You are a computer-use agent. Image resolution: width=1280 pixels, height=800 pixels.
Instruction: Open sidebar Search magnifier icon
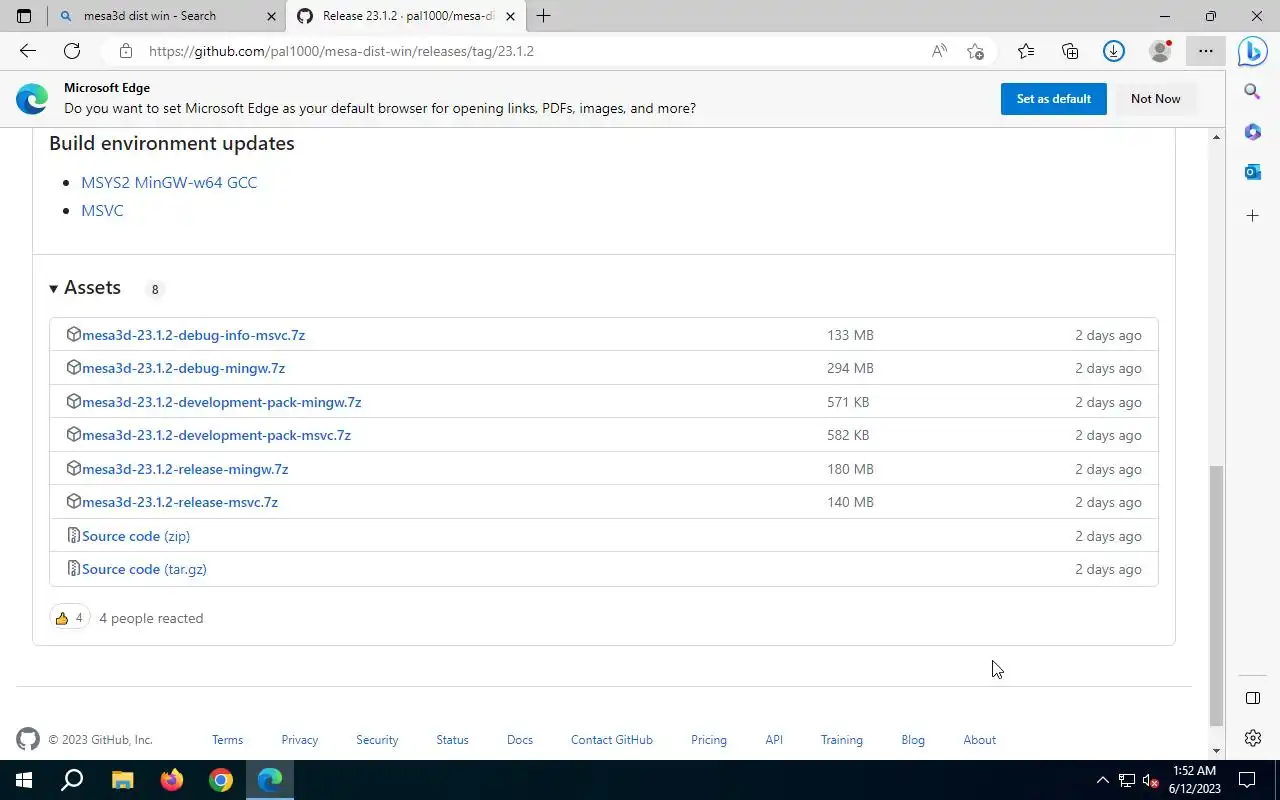(1252, 92)
